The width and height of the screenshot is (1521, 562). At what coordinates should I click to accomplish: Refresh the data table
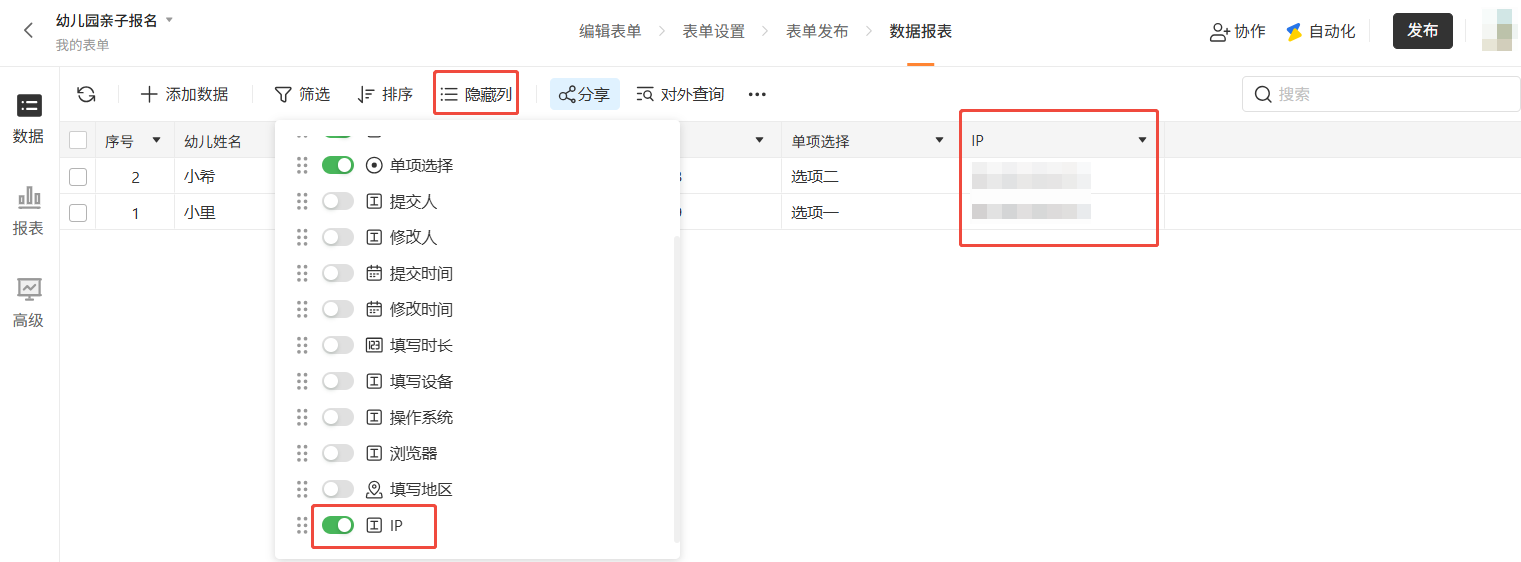click(x=87, y=94)
